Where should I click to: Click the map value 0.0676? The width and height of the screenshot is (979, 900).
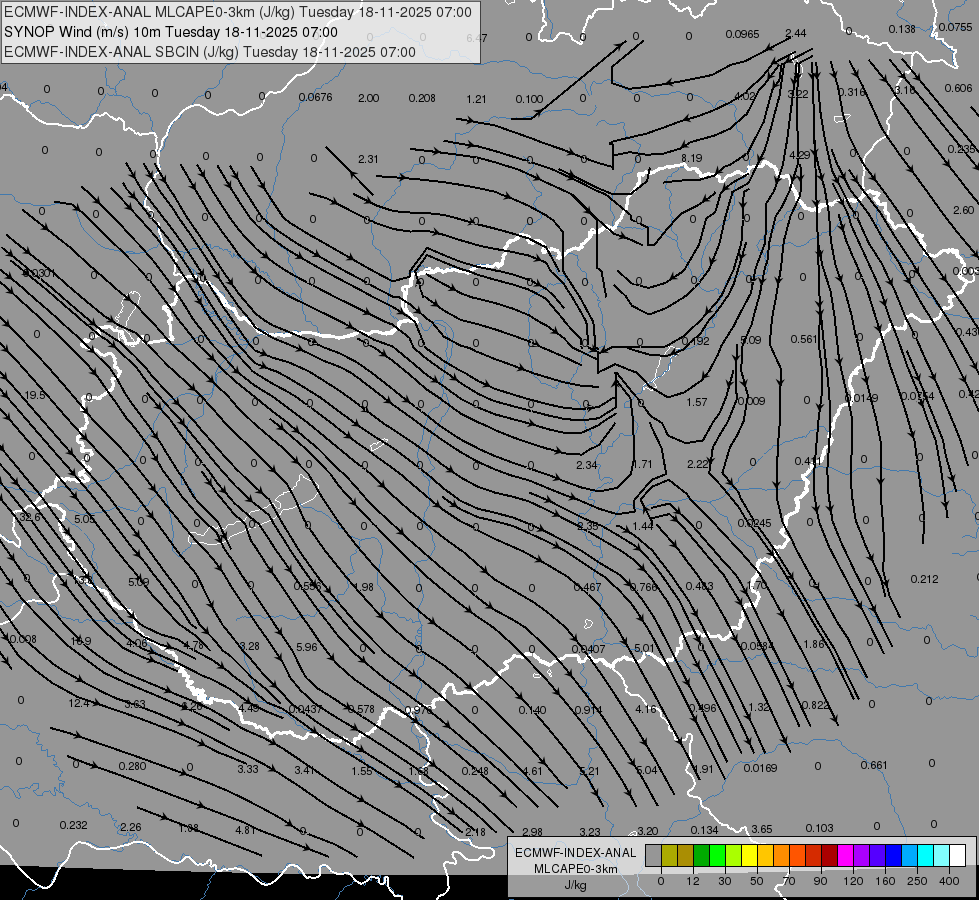click(315, 97)
